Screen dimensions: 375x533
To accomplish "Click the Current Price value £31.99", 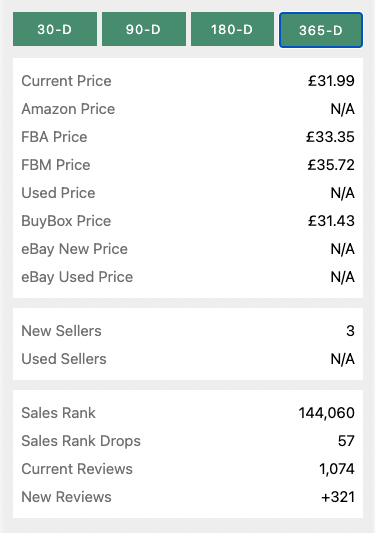I will 331,81.
